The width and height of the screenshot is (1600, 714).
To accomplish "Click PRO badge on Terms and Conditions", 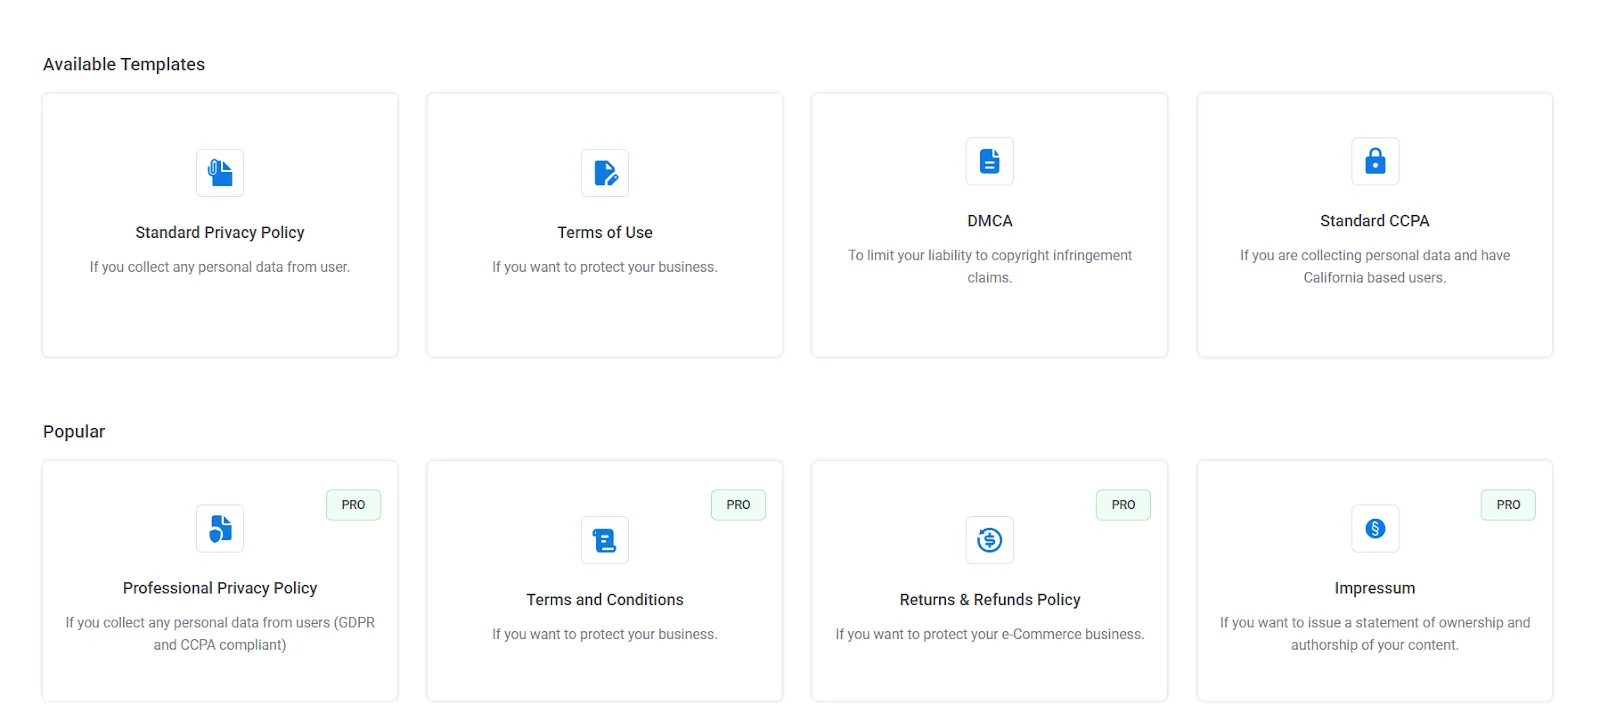I will click(738, 505).
